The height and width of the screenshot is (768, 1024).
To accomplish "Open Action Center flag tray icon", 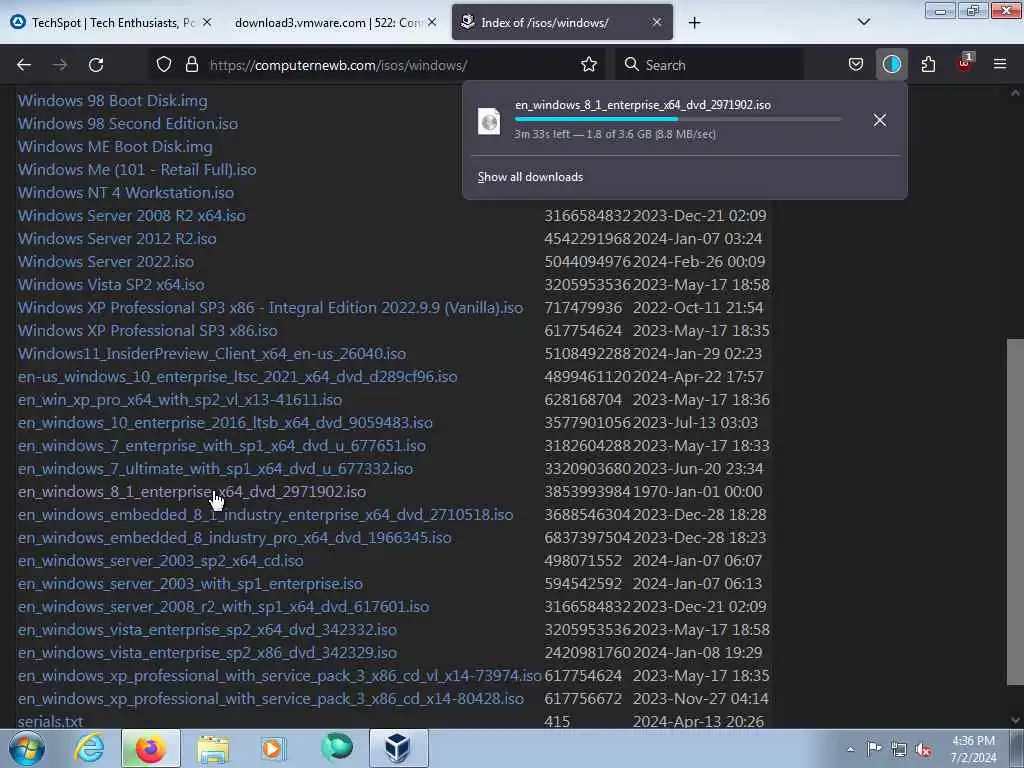I will 874,748.
